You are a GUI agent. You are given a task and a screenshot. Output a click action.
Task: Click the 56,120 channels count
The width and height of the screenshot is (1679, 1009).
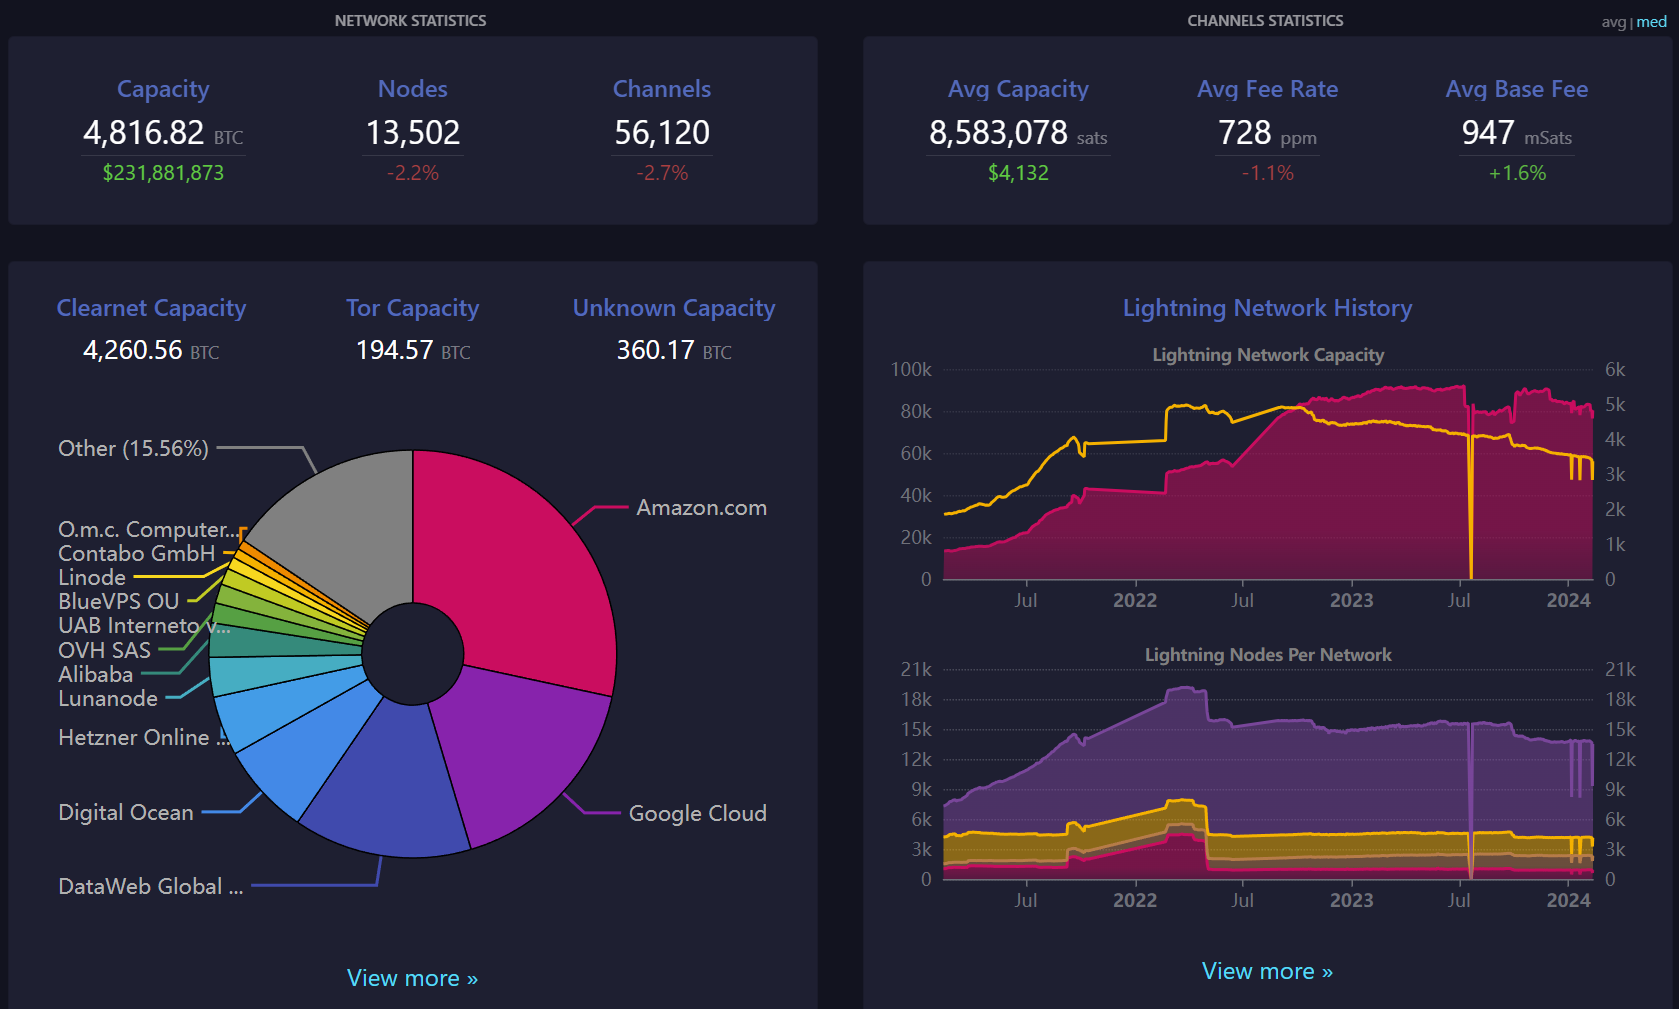point(662,133)
